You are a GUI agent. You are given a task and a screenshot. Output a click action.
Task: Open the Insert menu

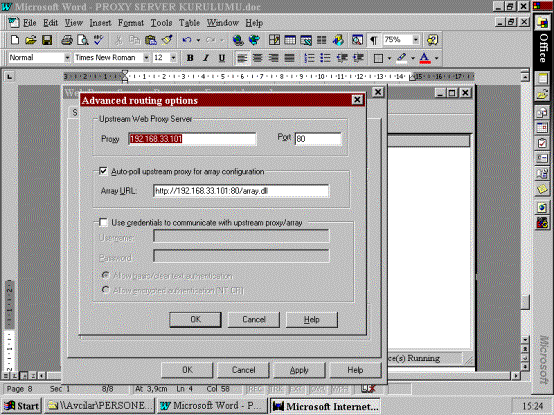[x=100, y=23]
